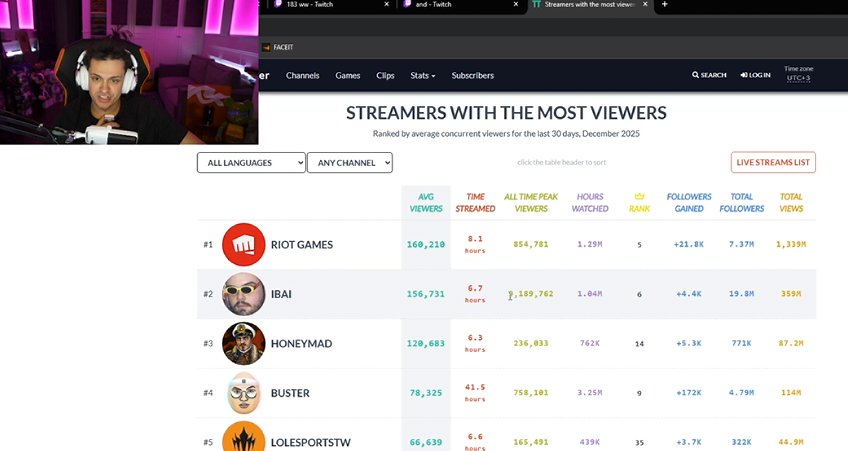Viewport: 848px width, 451px height.
Task: Go to Games in the nav bar
Action: (x=348, y=76)
